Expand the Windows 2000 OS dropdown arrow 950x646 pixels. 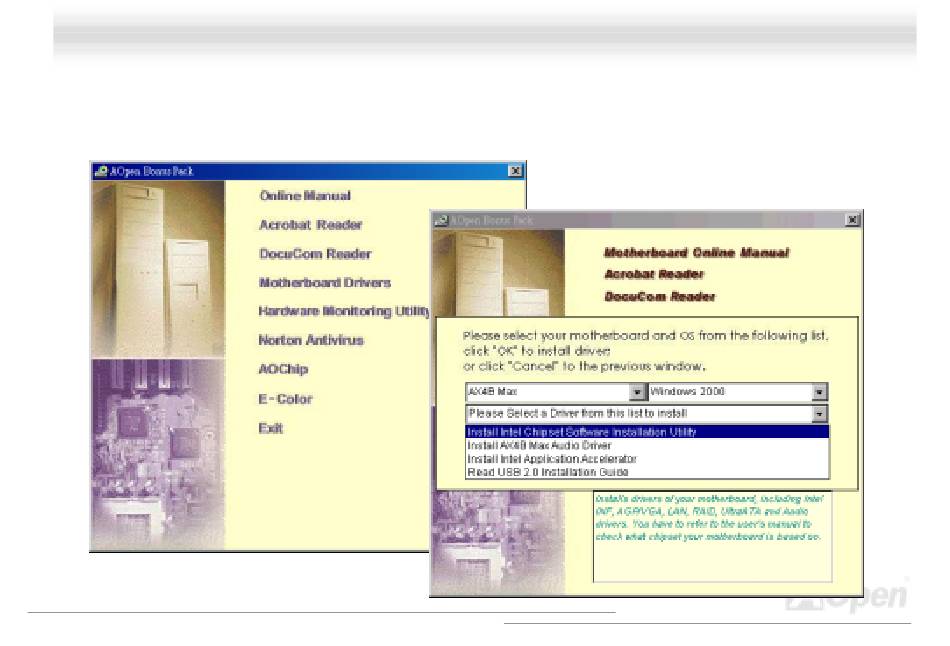(x=819, y=392)
